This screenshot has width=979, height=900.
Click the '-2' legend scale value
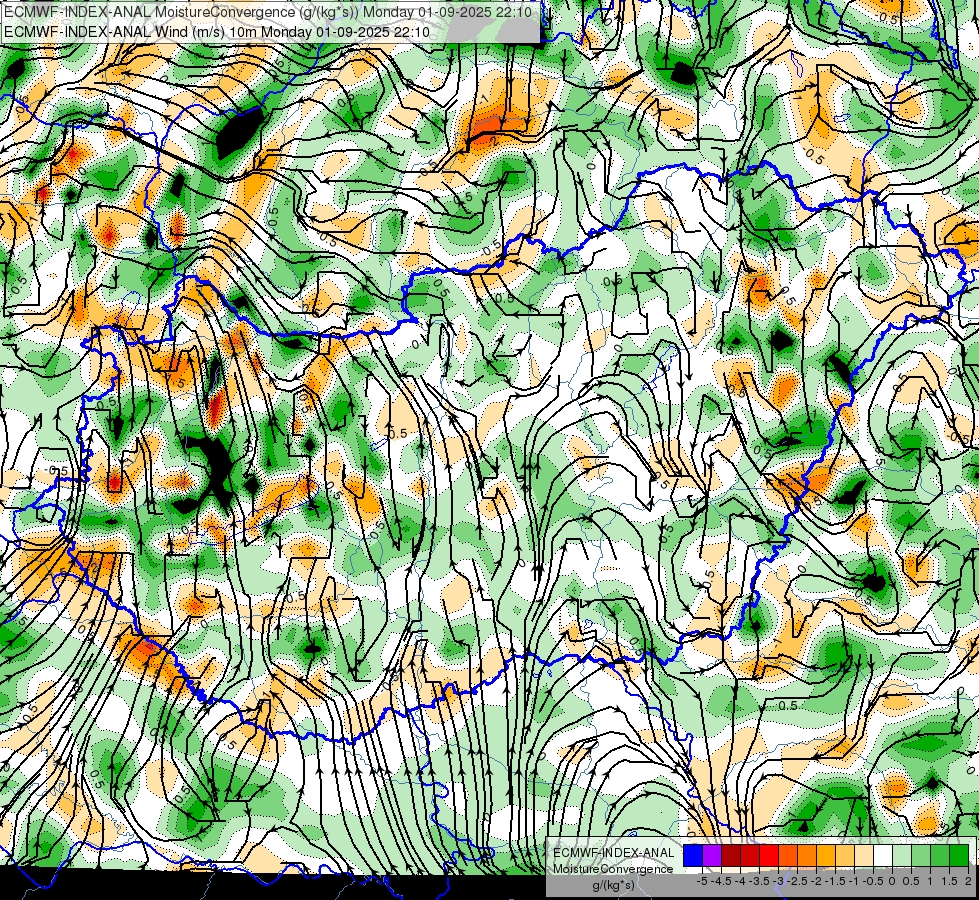point(816,881)
